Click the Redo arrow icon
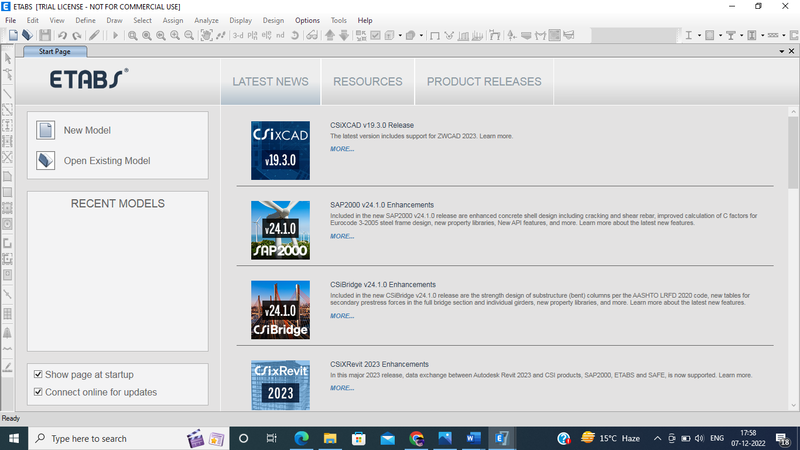 [77, 35]
